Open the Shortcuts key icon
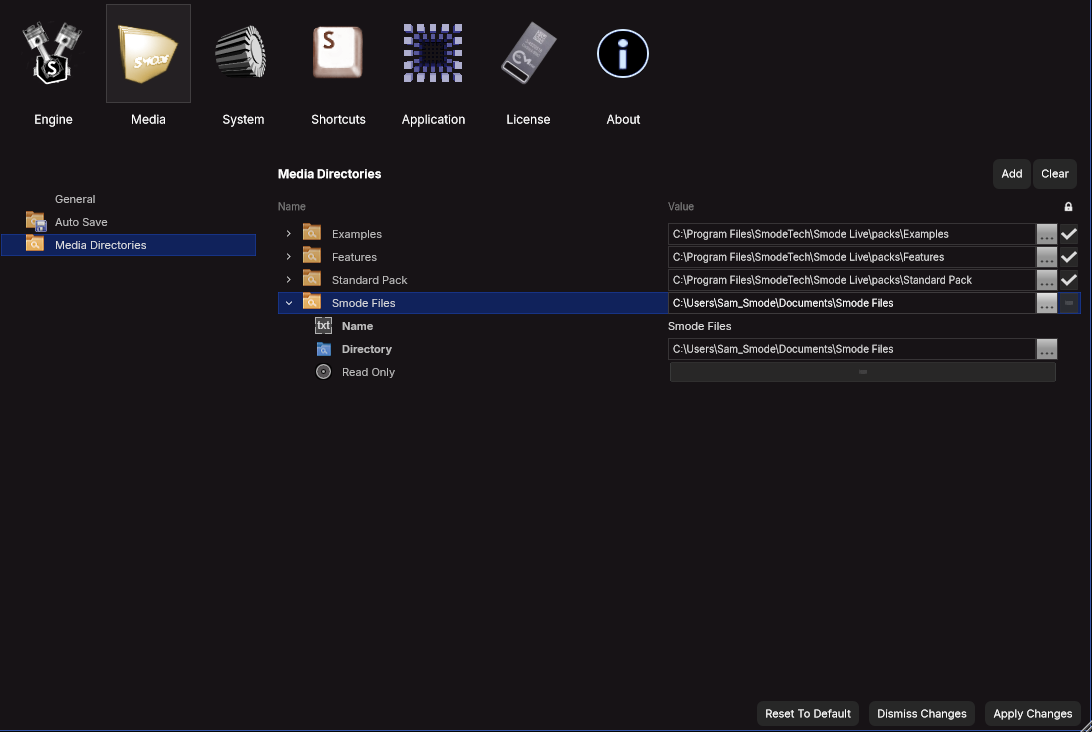This screenshot has width=1092, height=732. [x=338, y=52]
